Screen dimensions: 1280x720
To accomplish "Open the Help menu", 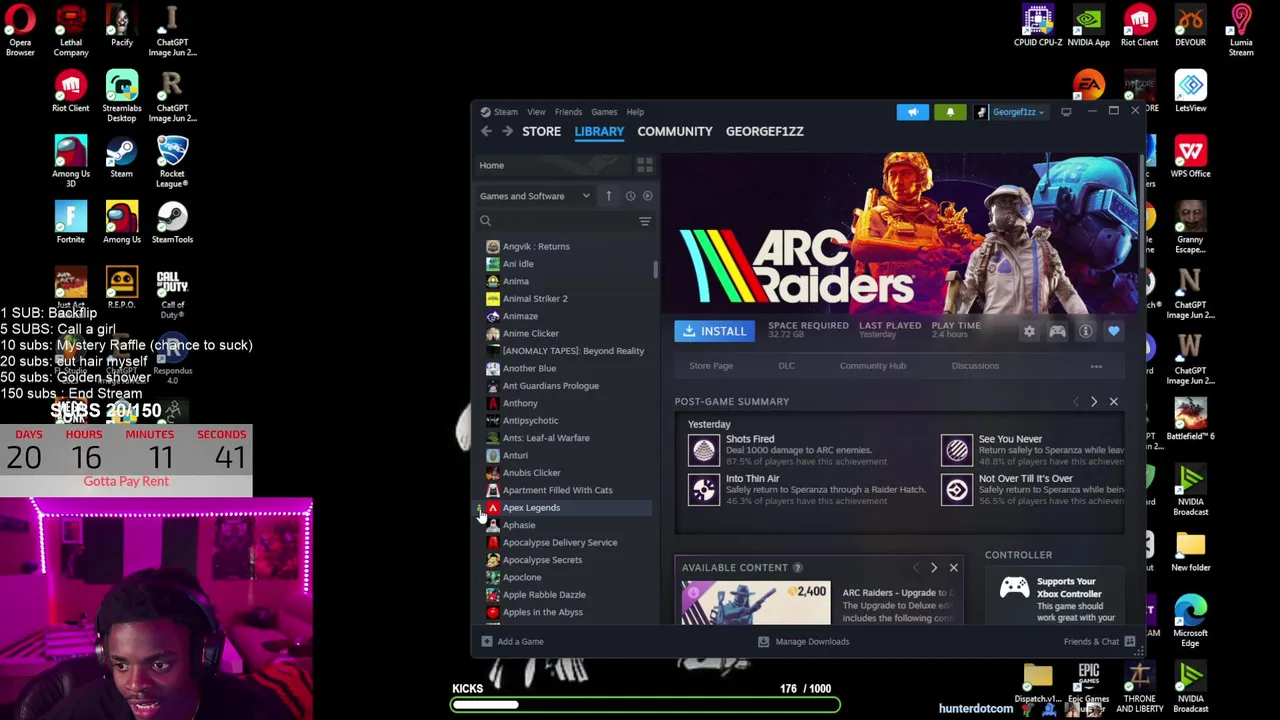I will [635, 112].
